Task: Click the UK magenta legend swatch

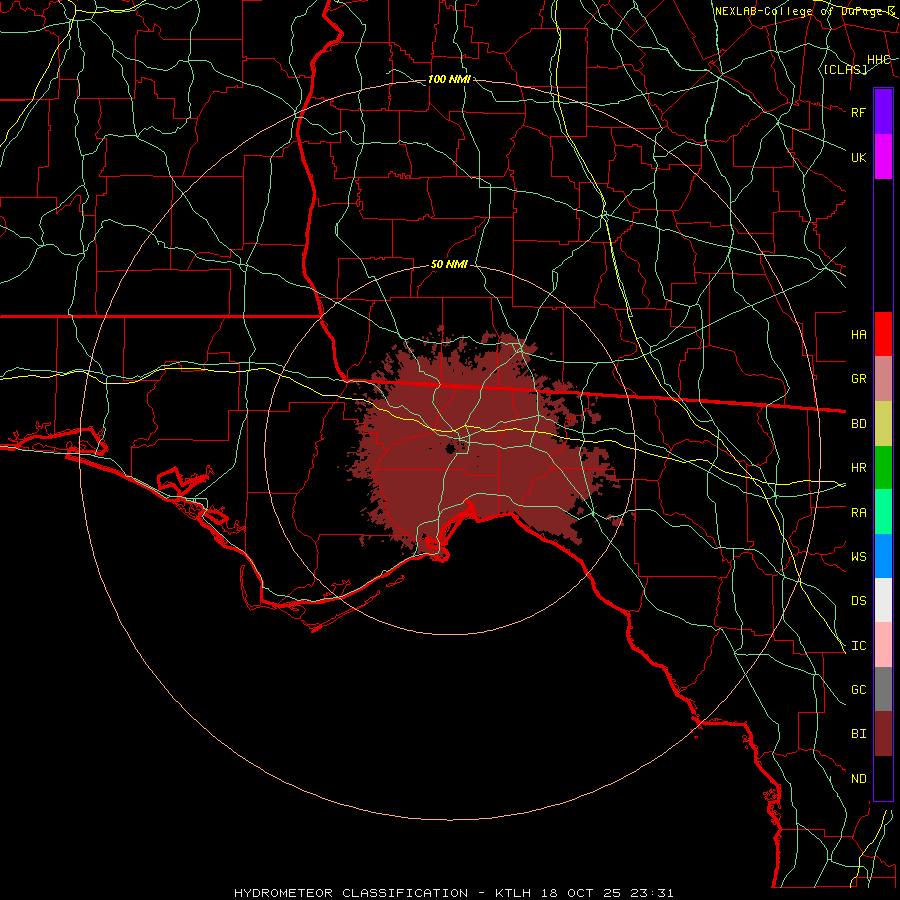Action: [x=883, y=157]
